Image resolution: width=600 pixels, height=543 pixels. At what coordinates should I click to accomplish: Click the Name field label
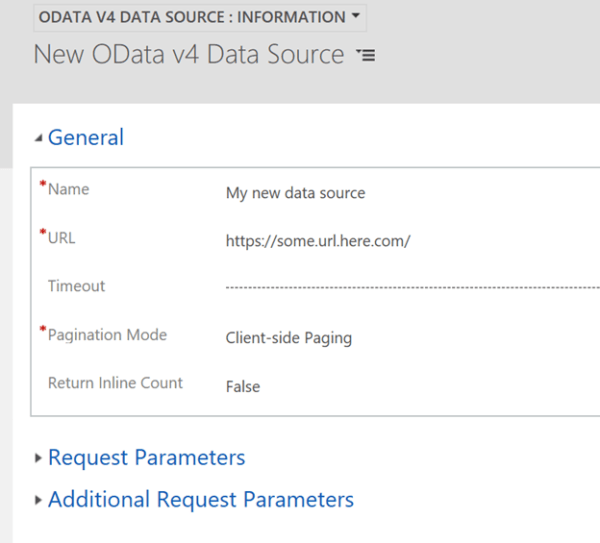[68, 189]
